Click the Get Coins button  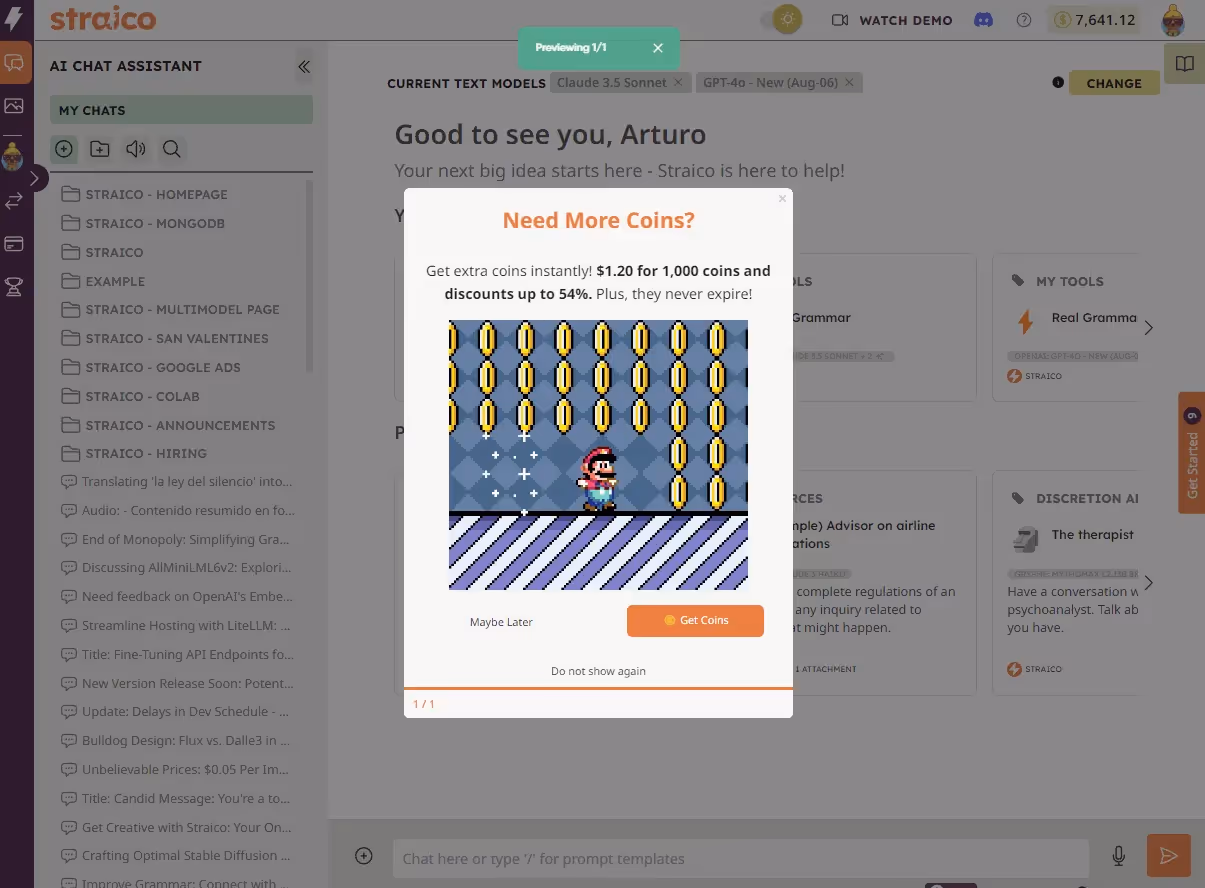point(695,620)
